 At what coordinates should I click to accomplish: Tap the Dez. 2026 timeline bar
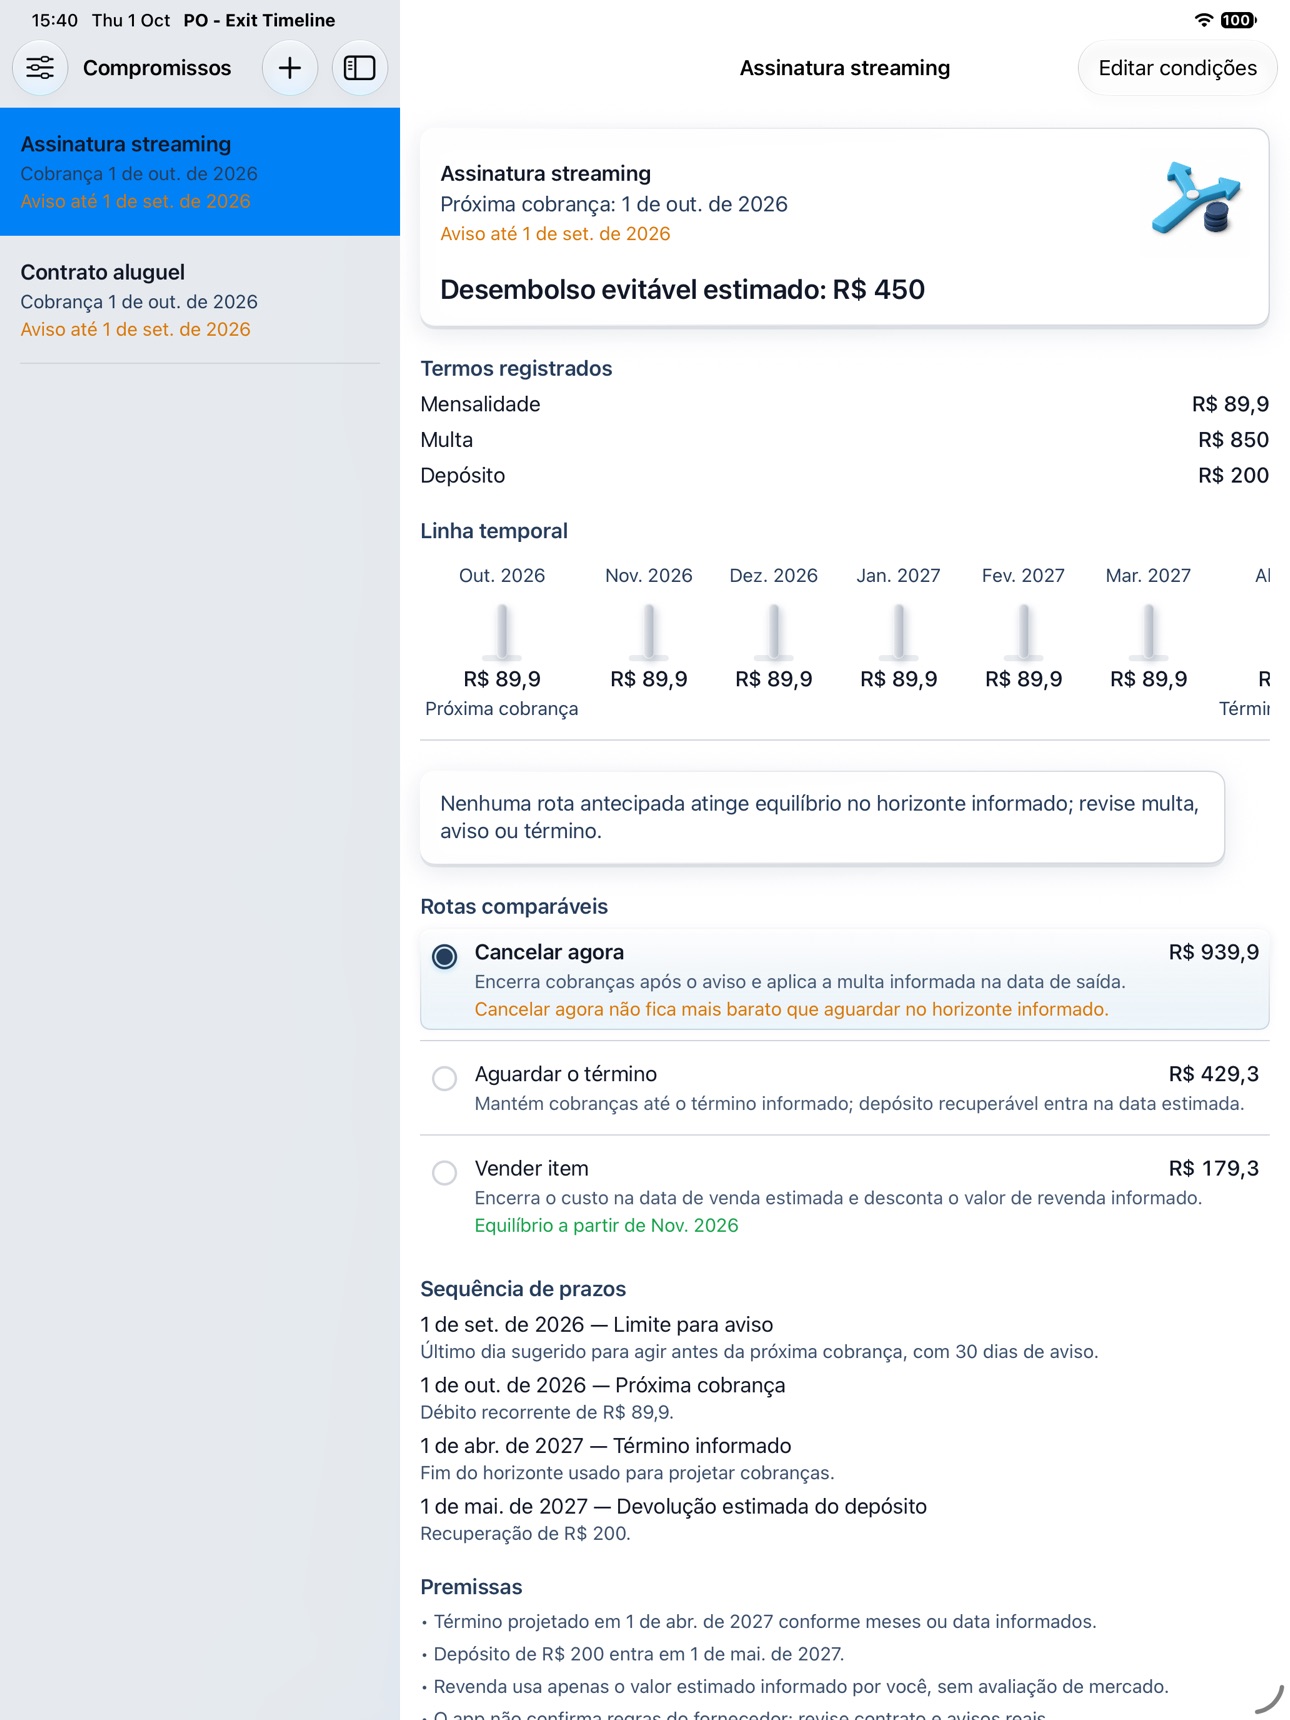[x=774, y=632]
